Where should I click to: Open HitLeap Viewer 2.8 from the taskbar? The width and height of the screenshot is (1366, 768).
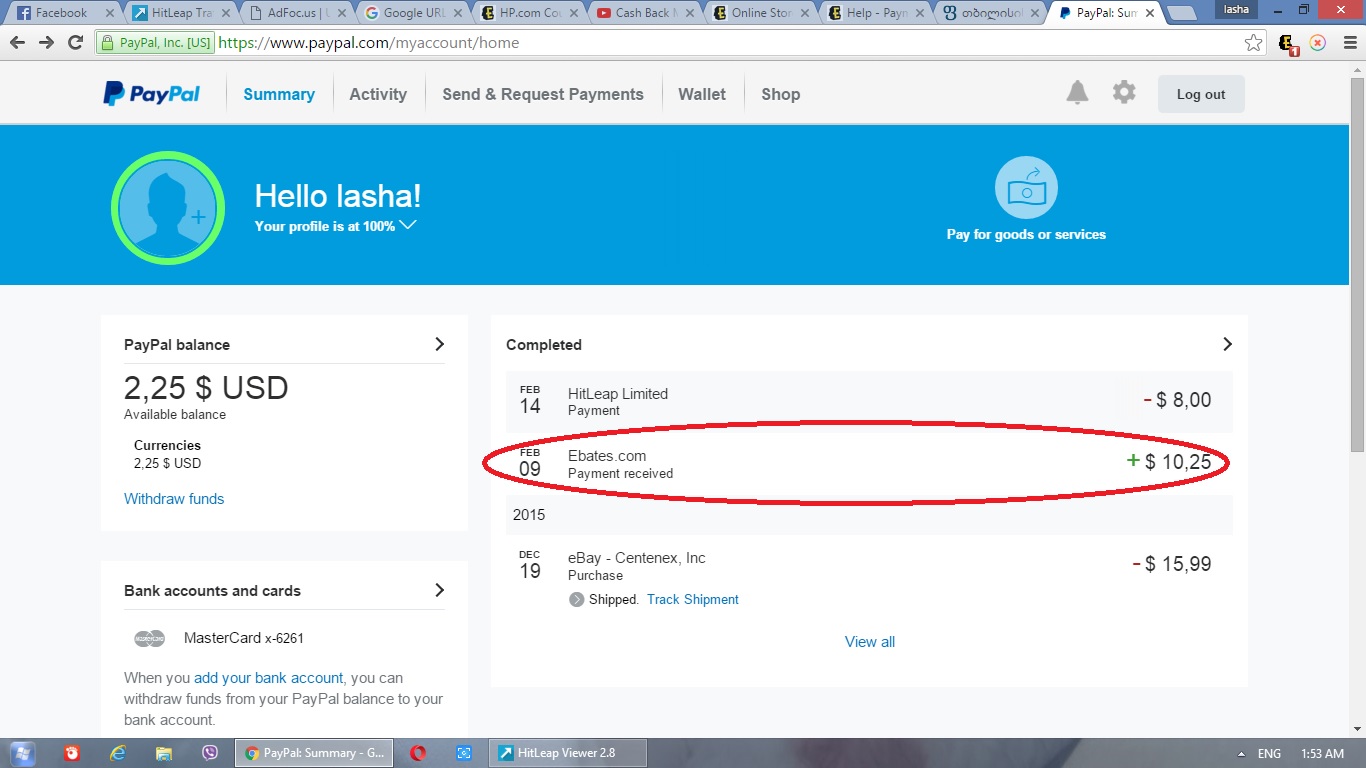pos(567,753)
